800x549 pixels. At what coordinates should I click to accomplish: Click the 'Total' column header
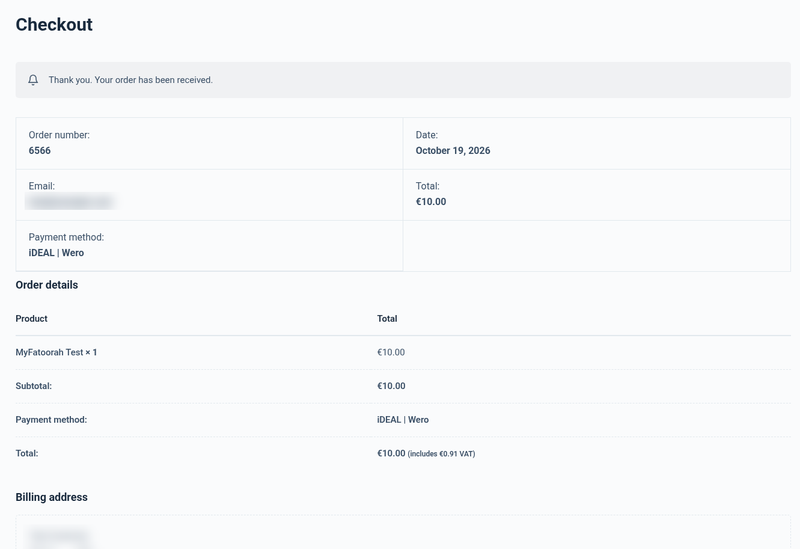click(x=387, y=318)
